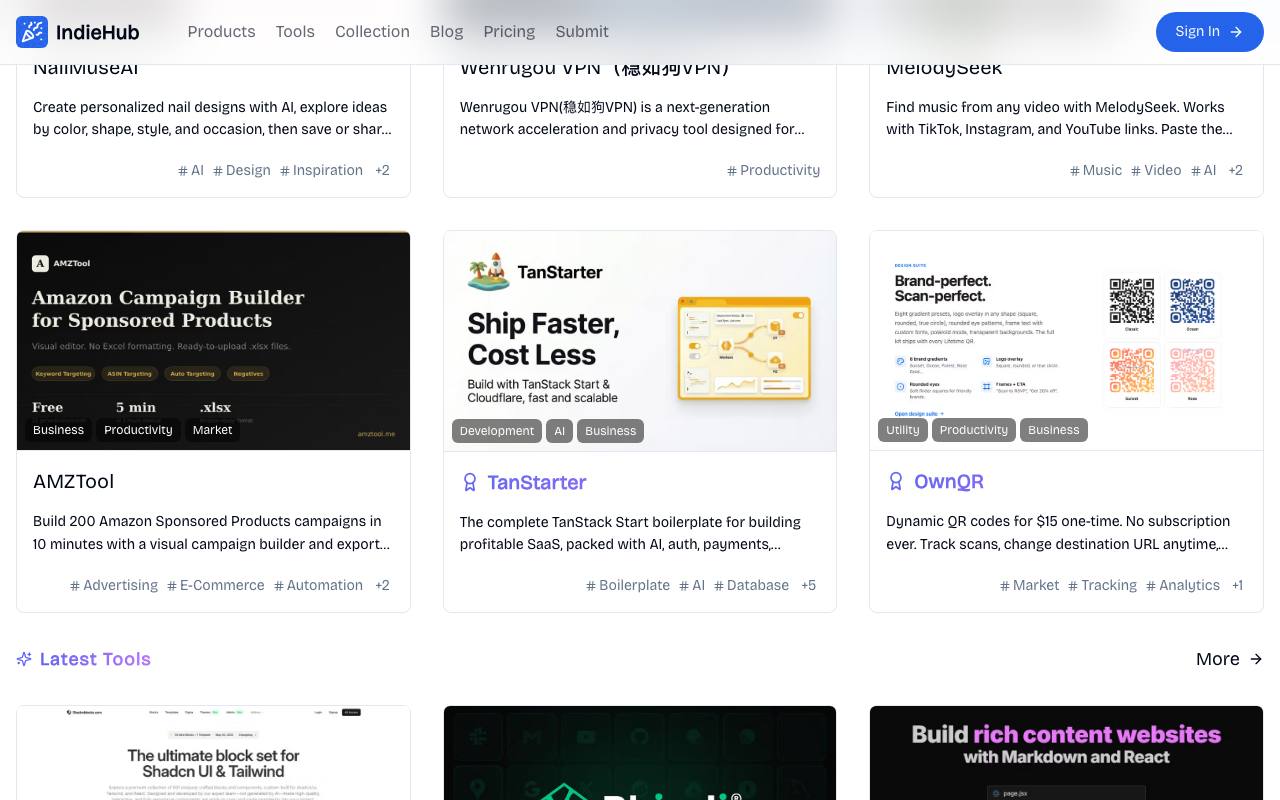Click the AI tag on TanStarter card

[692, 585]
